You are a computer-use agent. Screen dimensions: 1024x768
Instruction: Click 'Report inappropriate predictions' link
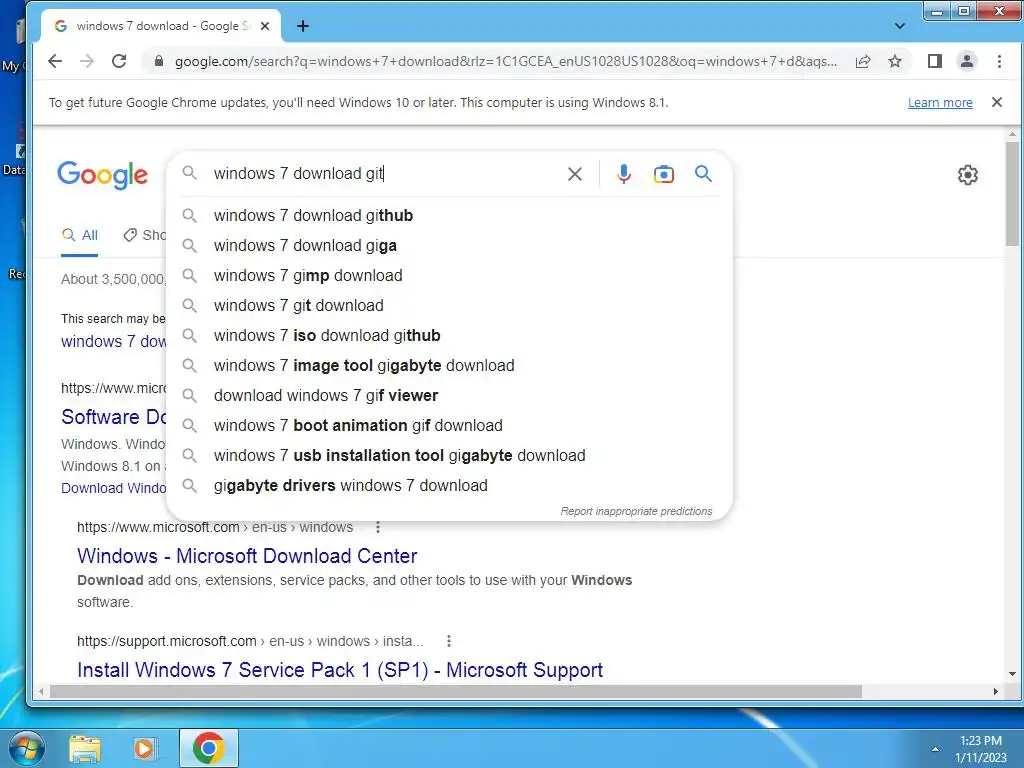click(x=636, y=511)
